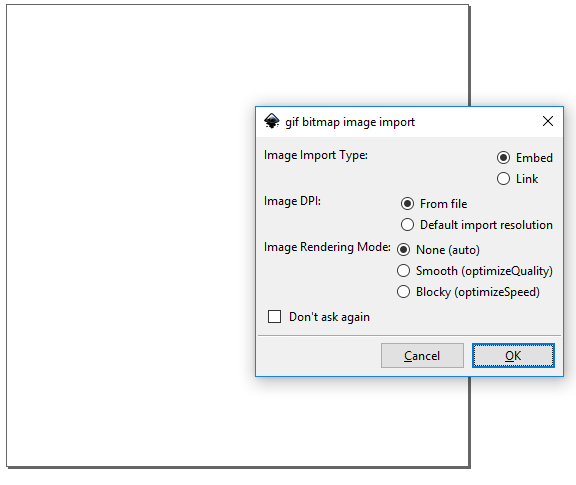Click the Don't ask again label text
The height and width of the screenshot is (485, 576).
329,317
